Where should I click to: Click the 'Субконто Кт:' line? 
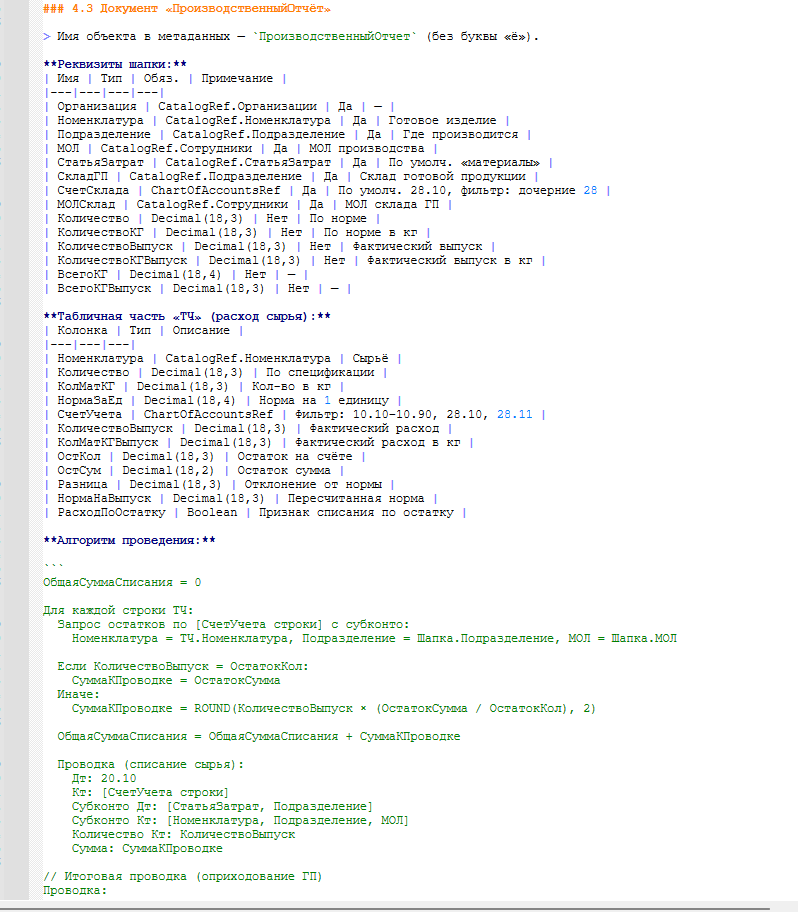240,820
